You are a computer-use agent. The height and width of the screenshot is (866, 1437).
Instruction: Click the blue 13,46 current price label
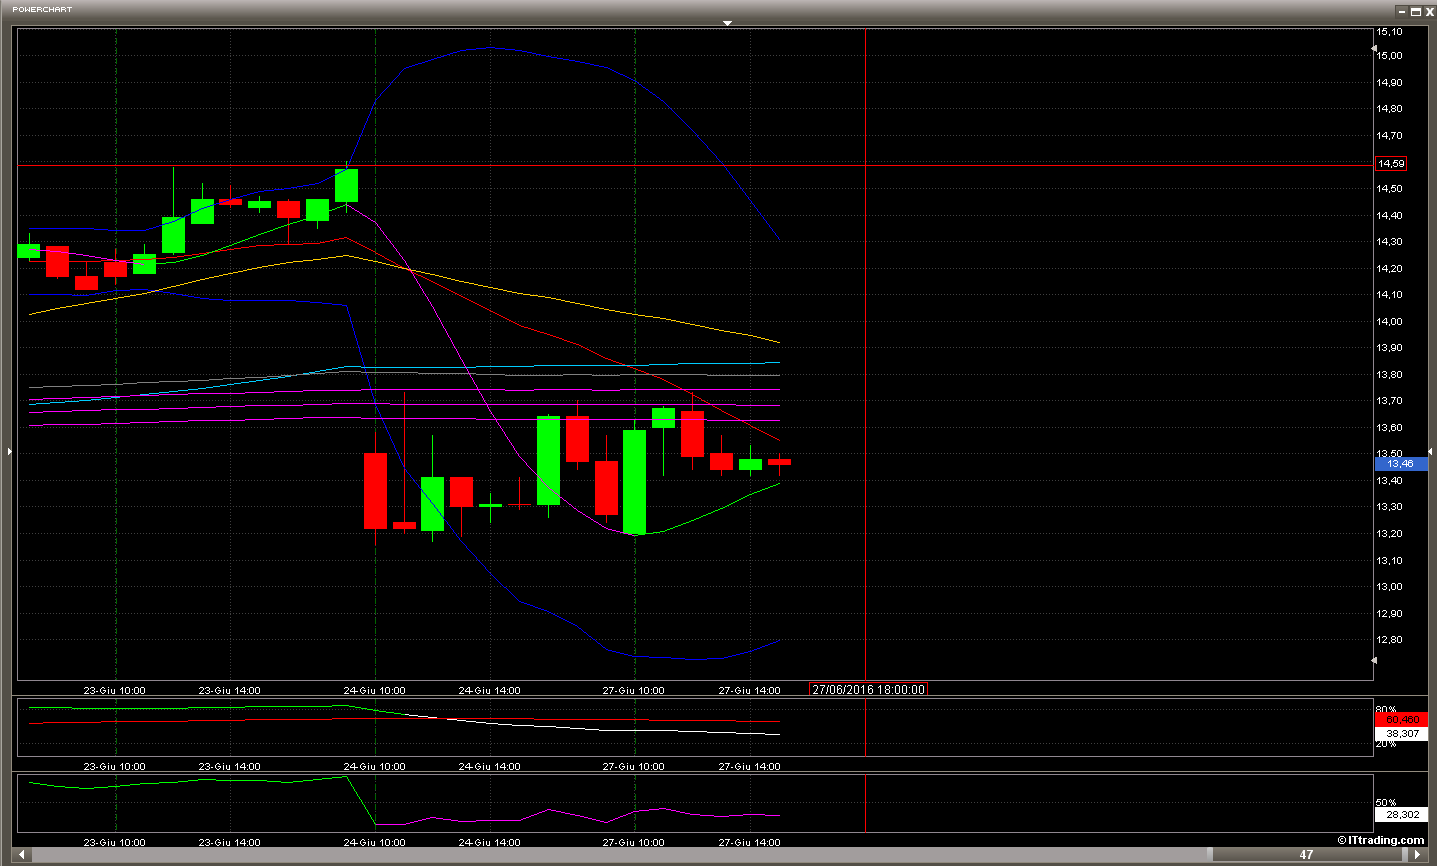tap(1400, 463)
